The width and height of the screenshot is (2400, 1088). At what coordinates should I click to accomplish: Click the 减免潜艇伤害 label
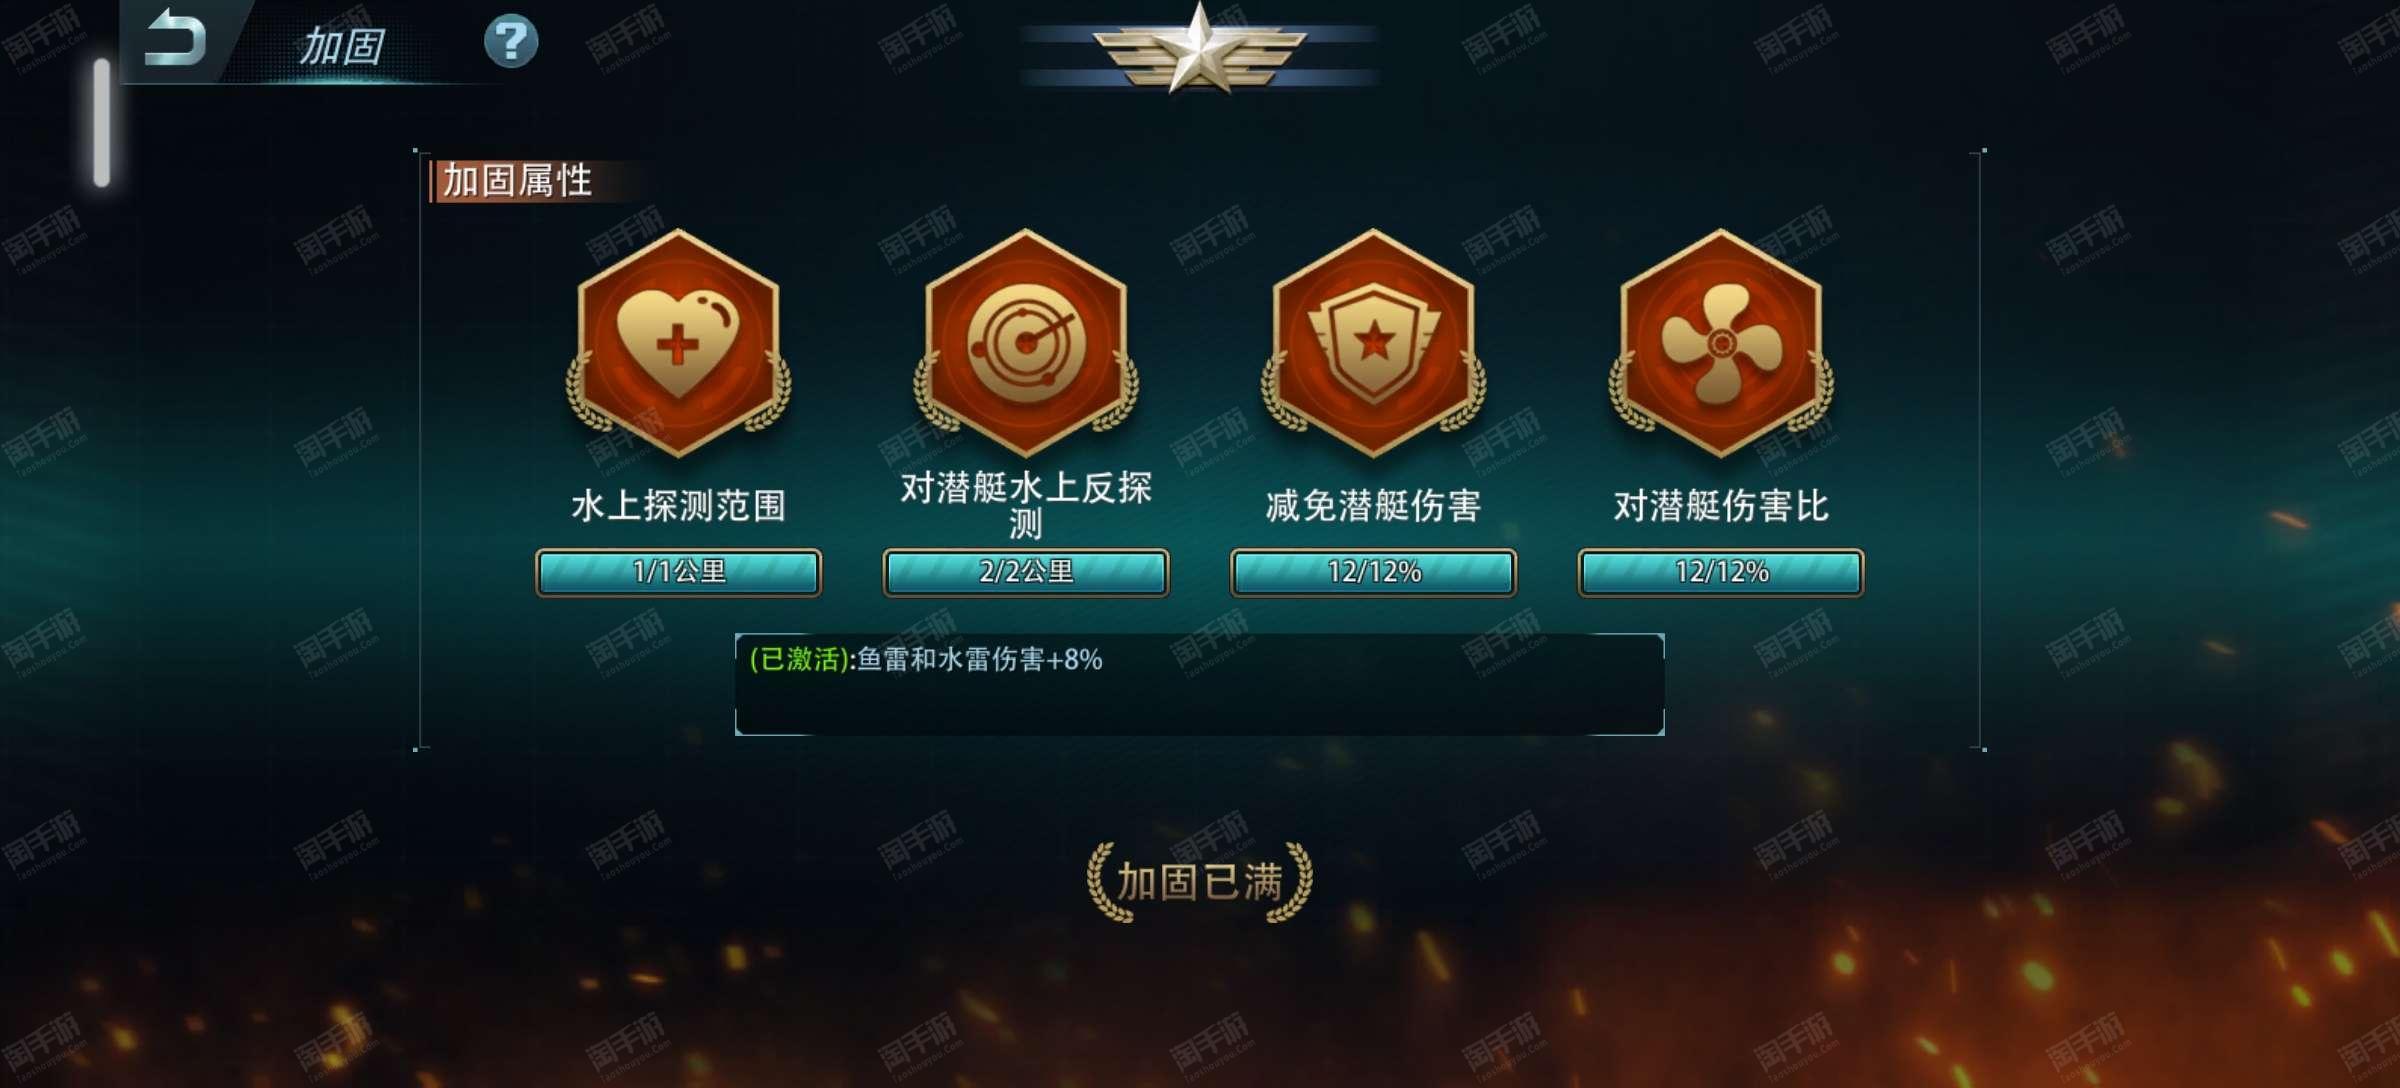[x=1373, y=506]
